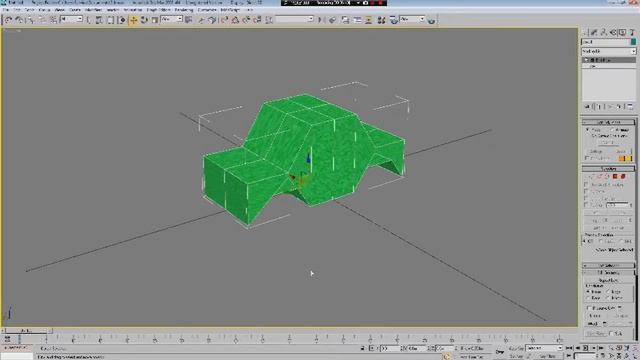Switch to the Display command panel tab
The width and height of the screenshot is (640, 360).
(622, 32)
